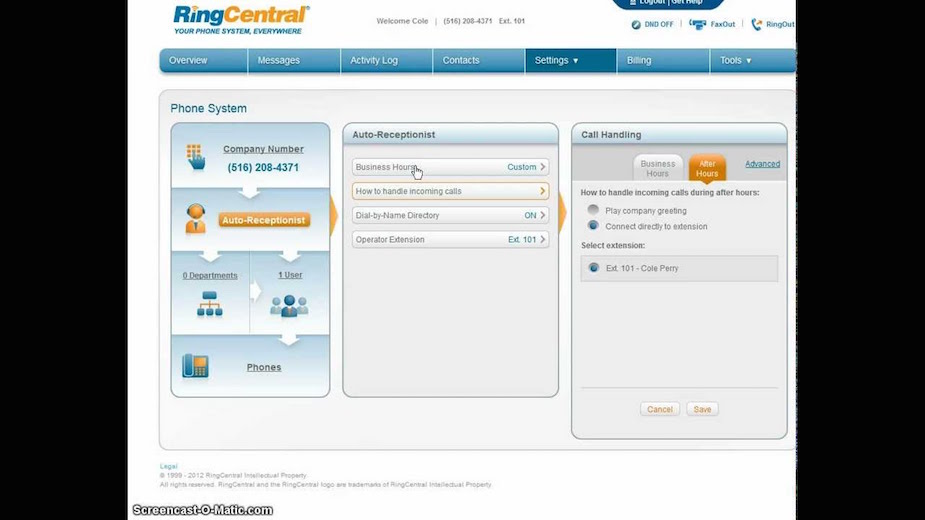Open the Activity Log tab
Screen dimensions: 925x520
click(386, 60)
